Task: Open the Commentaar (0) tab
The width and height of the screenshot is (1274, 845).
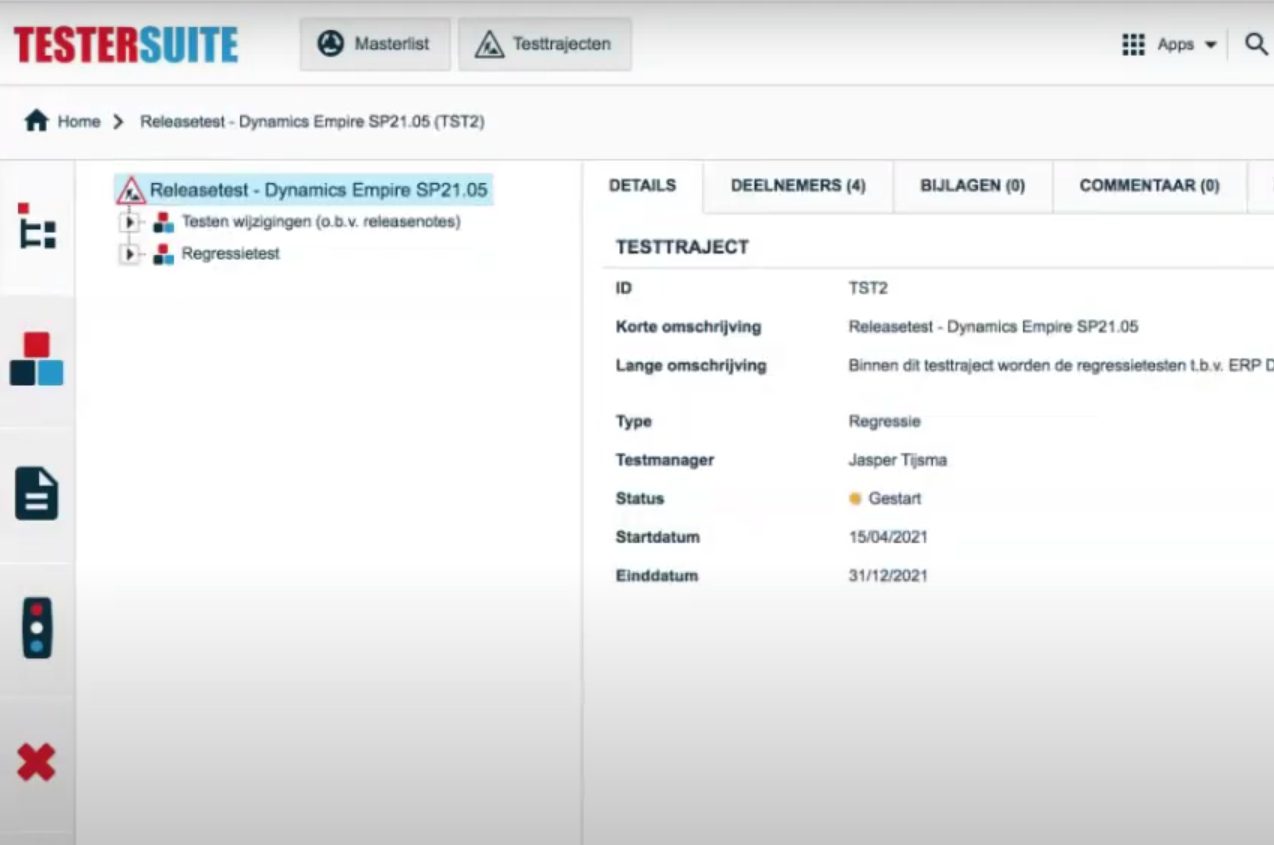Action: [1149, 186]
